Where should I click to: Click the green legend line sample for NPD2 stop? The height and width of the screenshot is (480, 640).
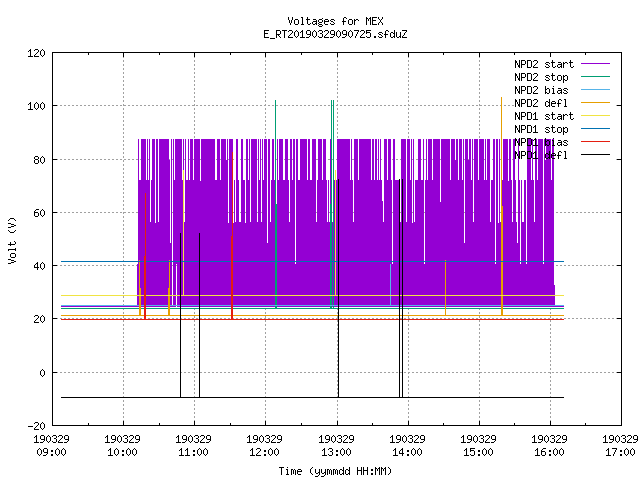(595, 76)
